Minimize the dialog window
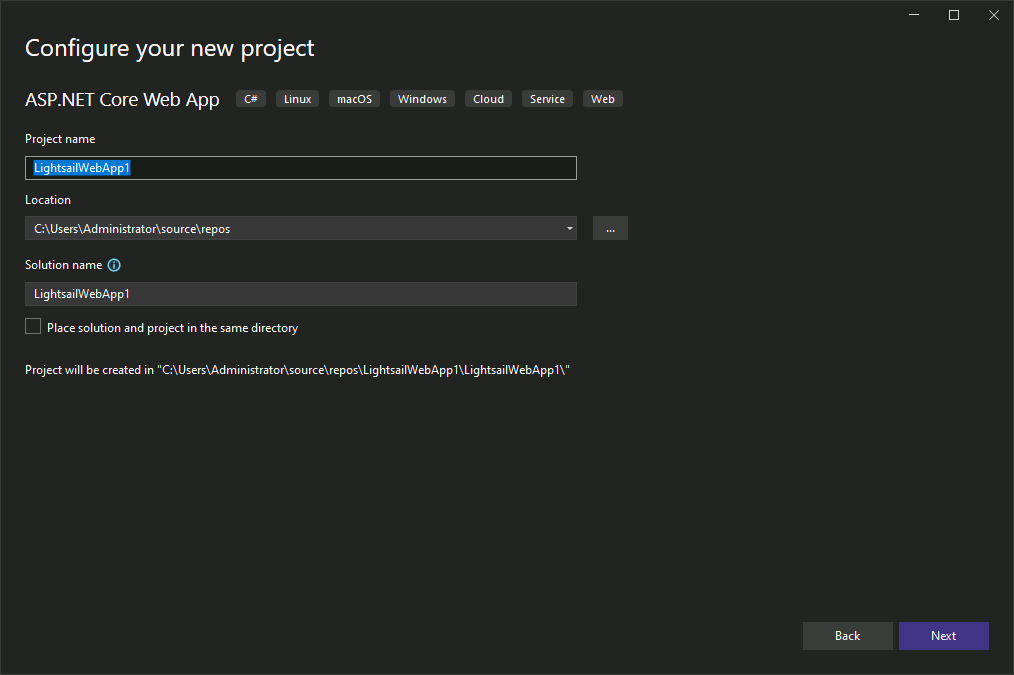The height and width of the screenshot is (675, 1014). pos(914,15)
